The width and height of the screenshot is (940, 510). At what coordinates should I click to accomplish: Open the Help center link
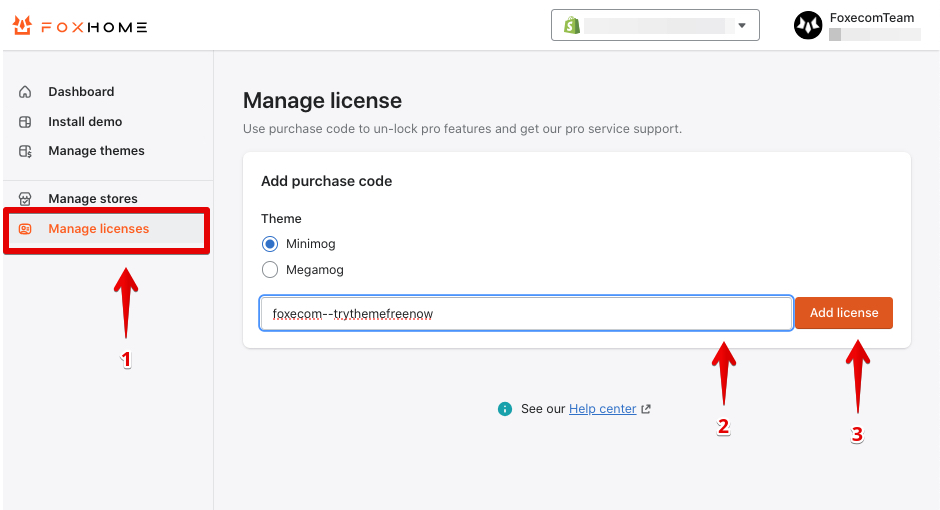coord(602,409)
